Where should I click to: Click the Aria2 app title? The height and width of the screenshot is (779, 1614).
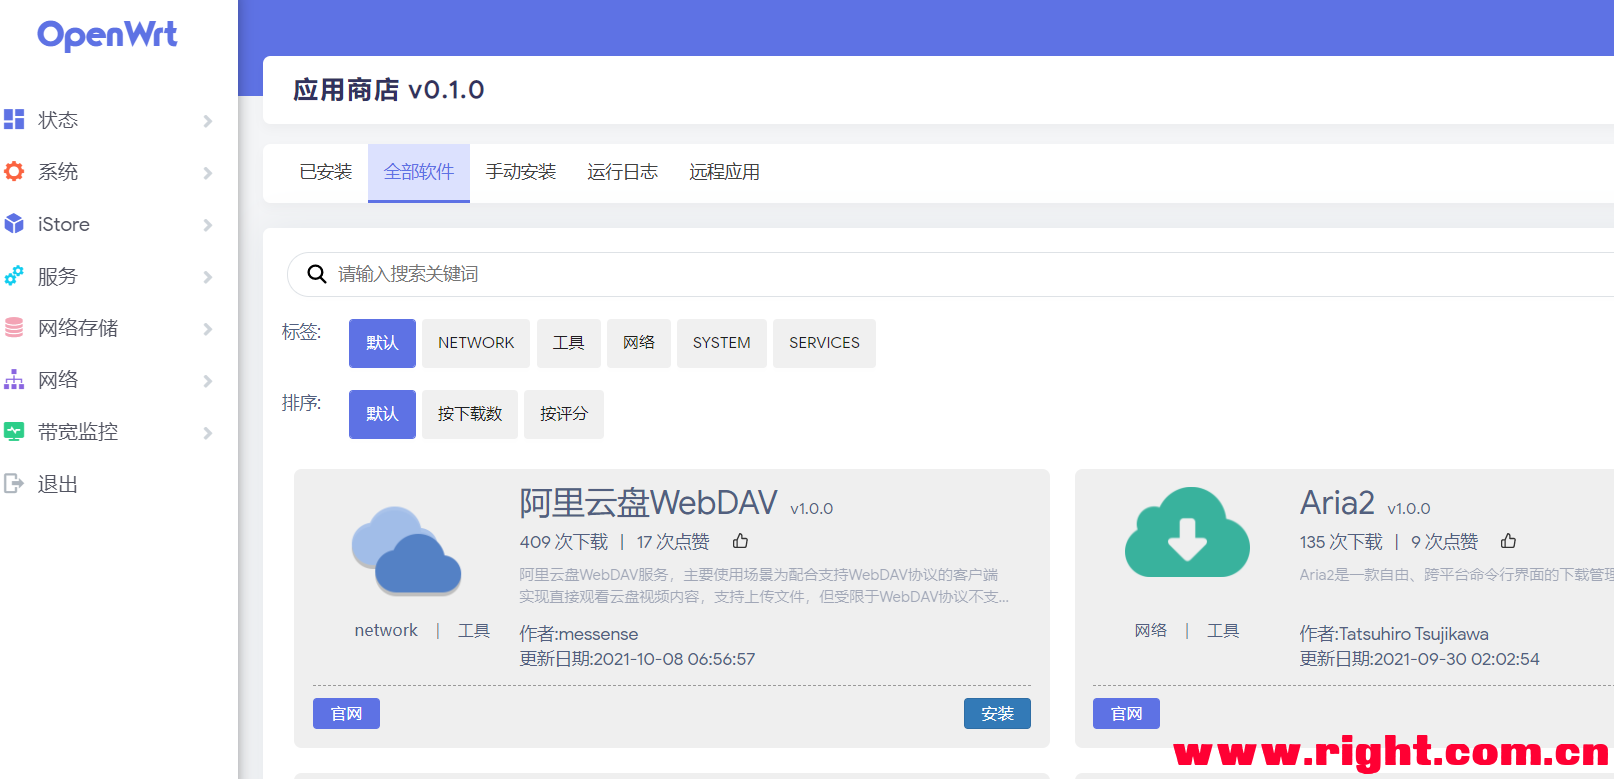click(x=1337, y=503)
